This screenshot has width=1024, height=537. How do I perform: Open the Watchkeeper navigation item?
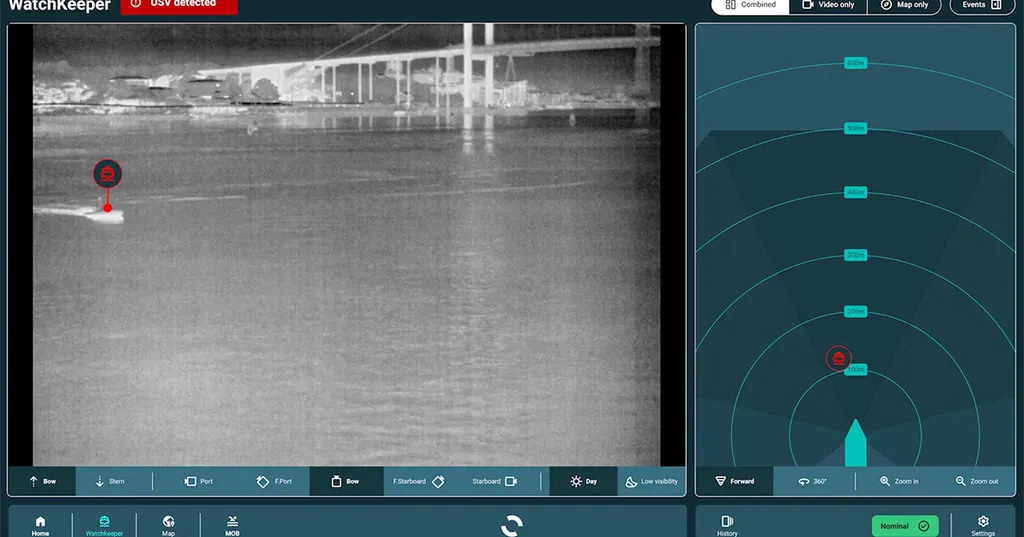[104, 525]
